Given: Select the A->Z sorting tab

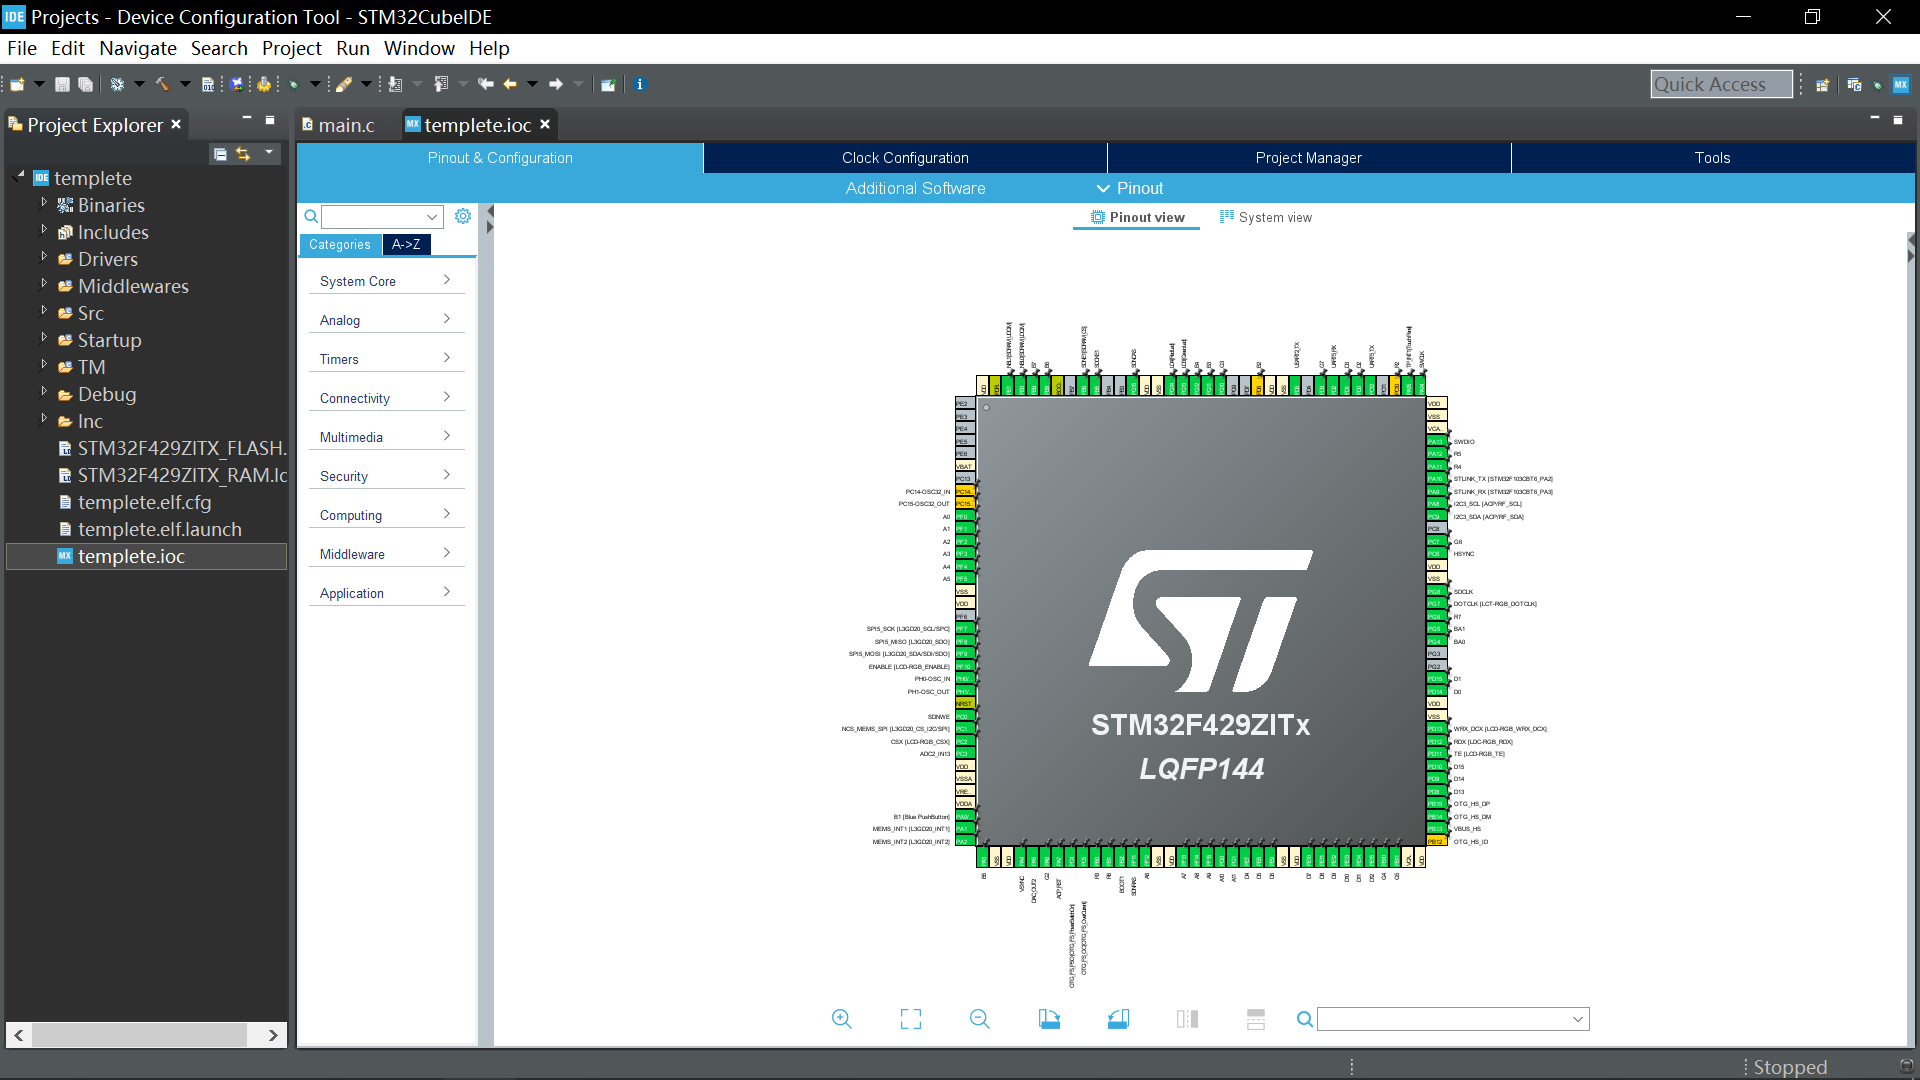Looking at the screenshot, I should coord(406,244).
